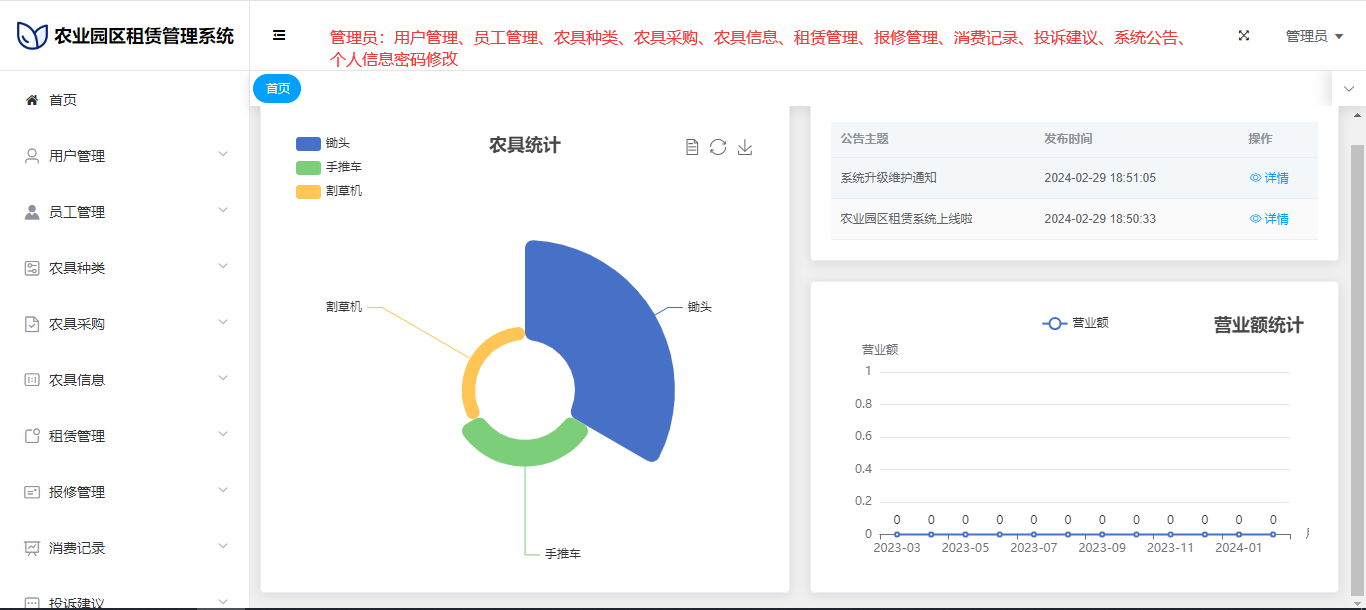Click the 消费记录 sidebar icon

(32, 548)
